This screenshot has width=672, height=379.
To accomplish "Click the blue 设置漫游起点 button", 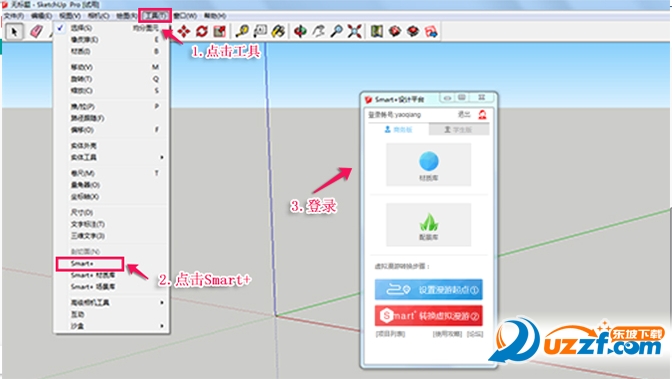I will tap(429, 290).
